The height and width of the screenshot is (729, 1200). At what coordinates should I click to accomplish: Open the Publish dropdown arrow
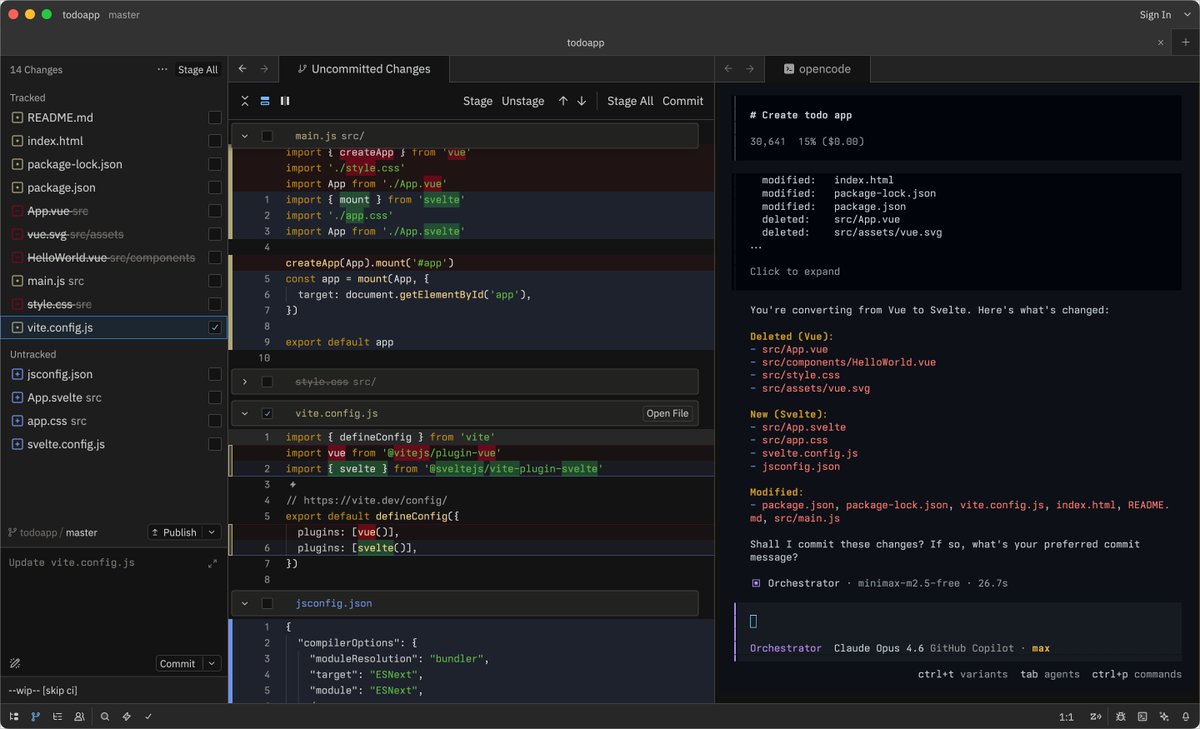[x=210, y=532]
